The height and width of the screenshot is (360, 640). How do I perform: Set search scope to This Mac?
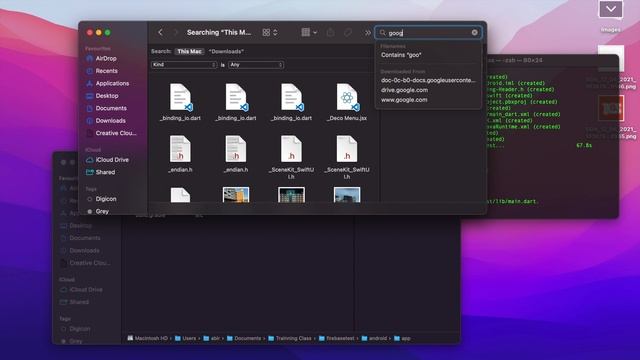pos(189,51)
